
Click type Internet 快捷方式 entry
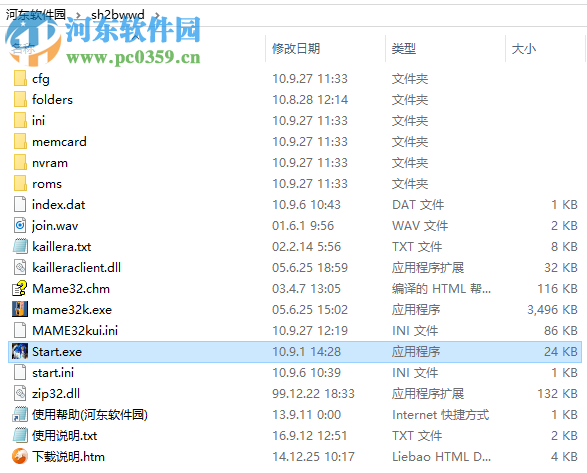pos(440,414)
